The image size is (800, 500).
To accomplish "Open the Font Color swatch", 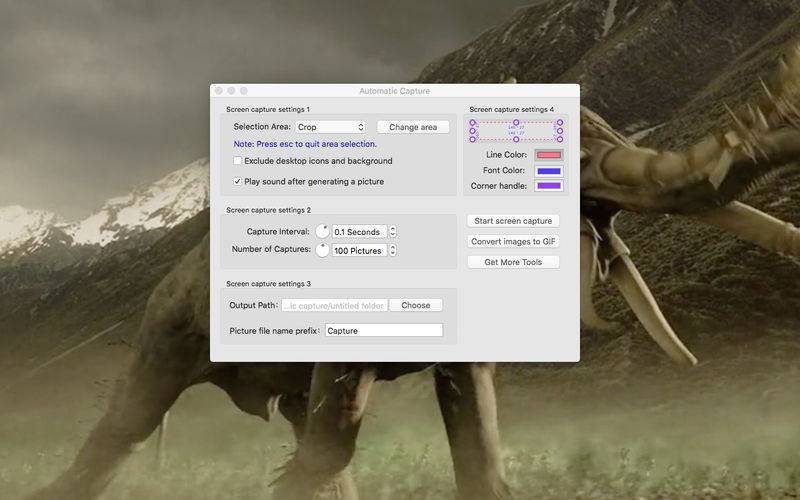I will coord(549,170).
